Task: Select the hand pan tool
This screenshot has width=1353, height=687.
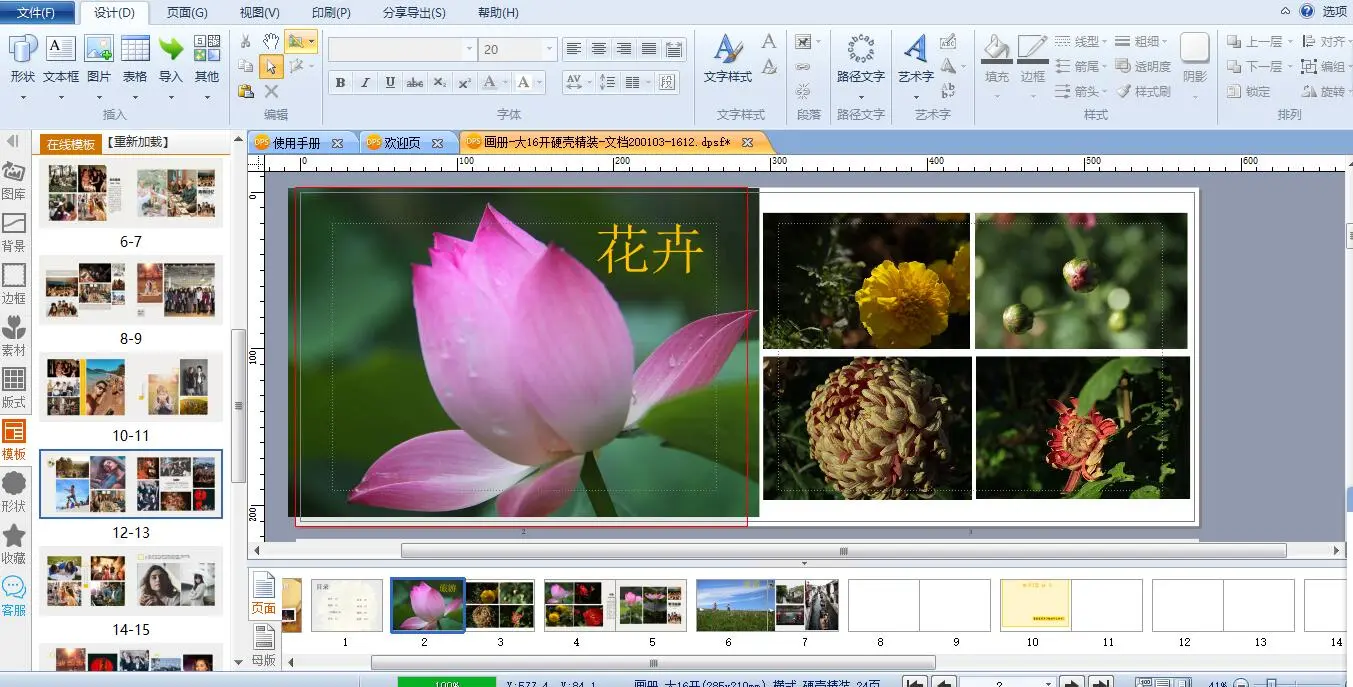Action: (271, 41)
